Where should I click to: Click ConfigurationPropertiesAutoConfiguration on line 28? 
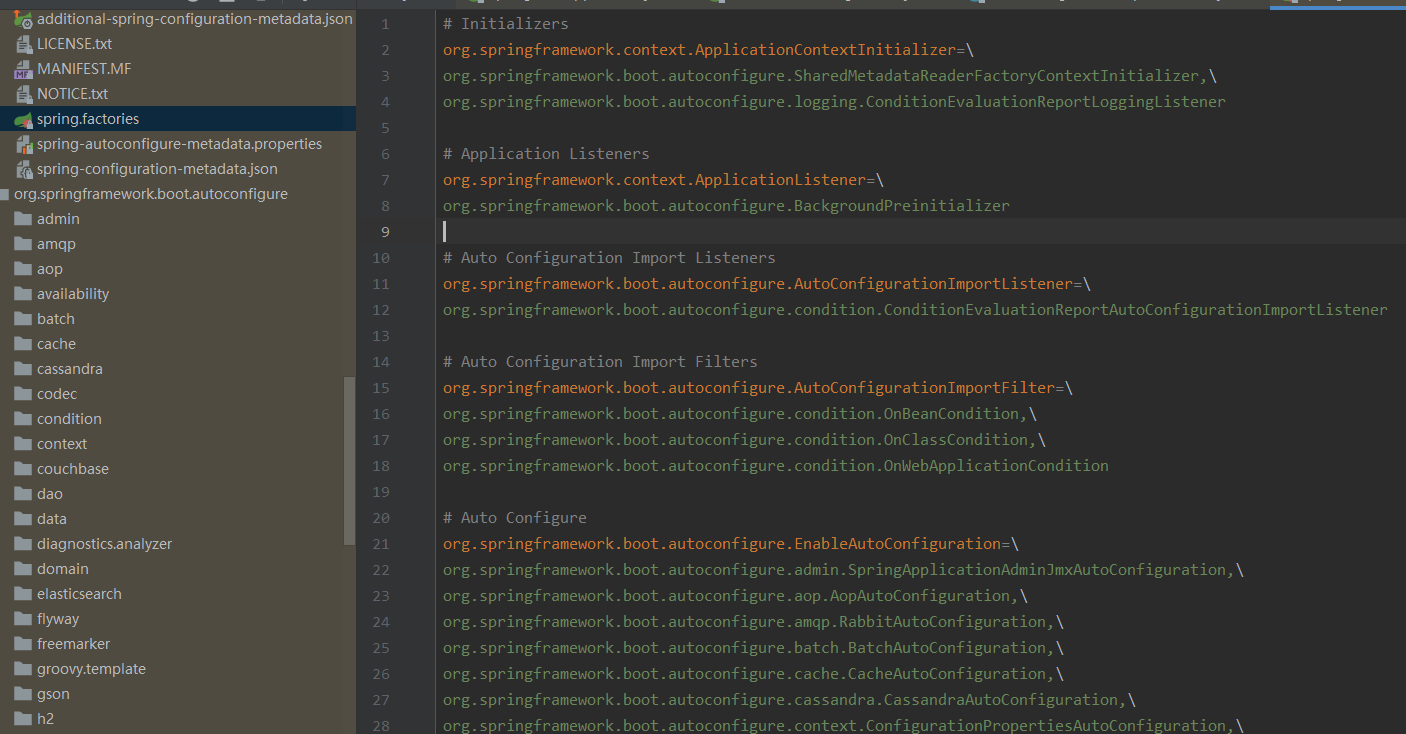(x=1045, y=726)
